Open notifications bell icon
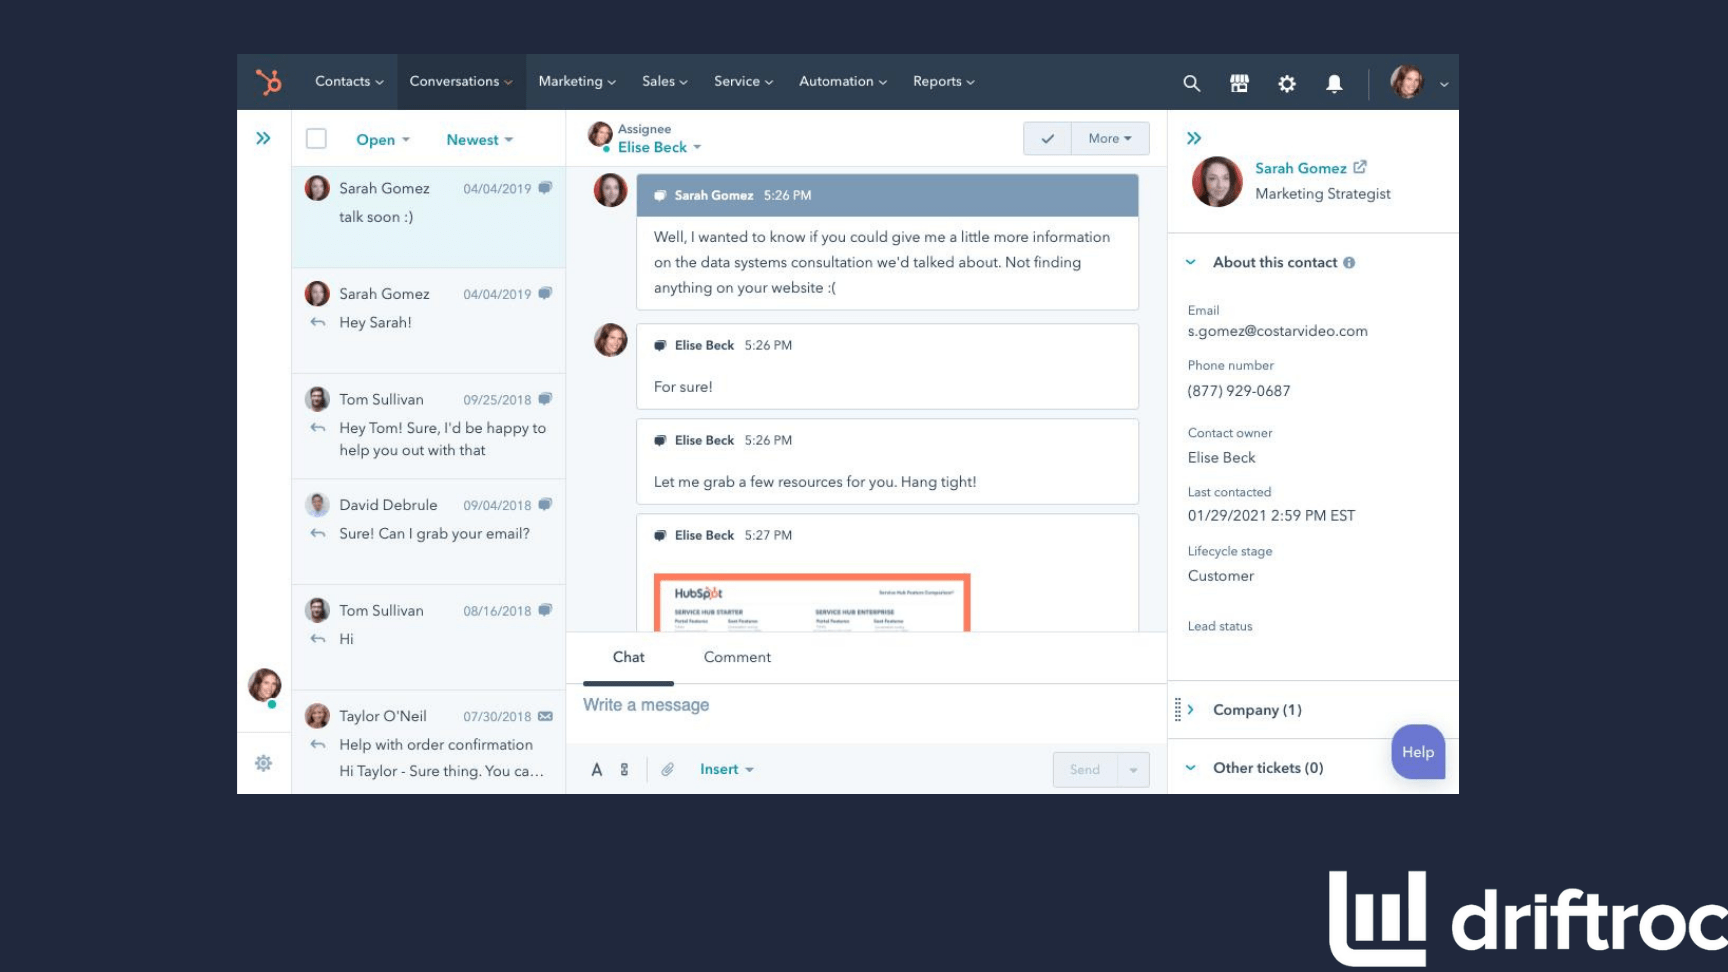This screenshot has width=1728, height=972. click(1334, 84)
